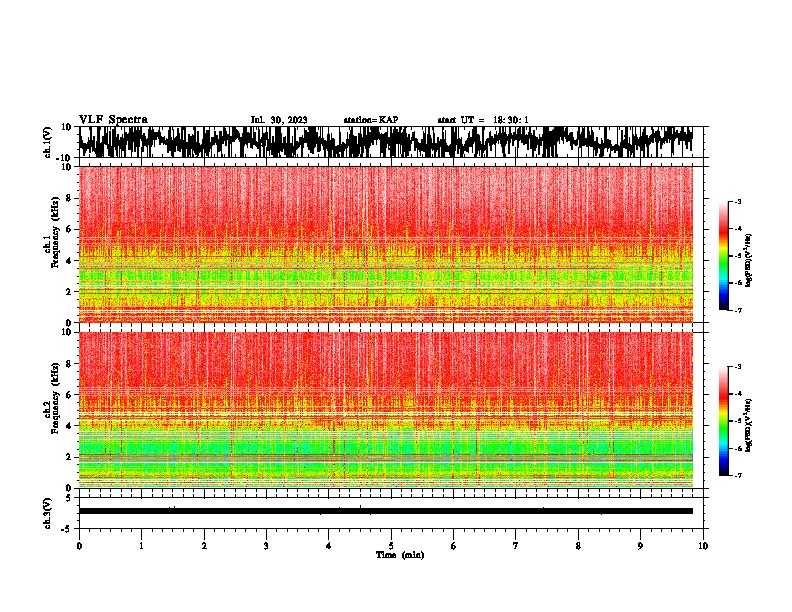
Task: Click time axis tick label "3"
Action: [266, 546]
